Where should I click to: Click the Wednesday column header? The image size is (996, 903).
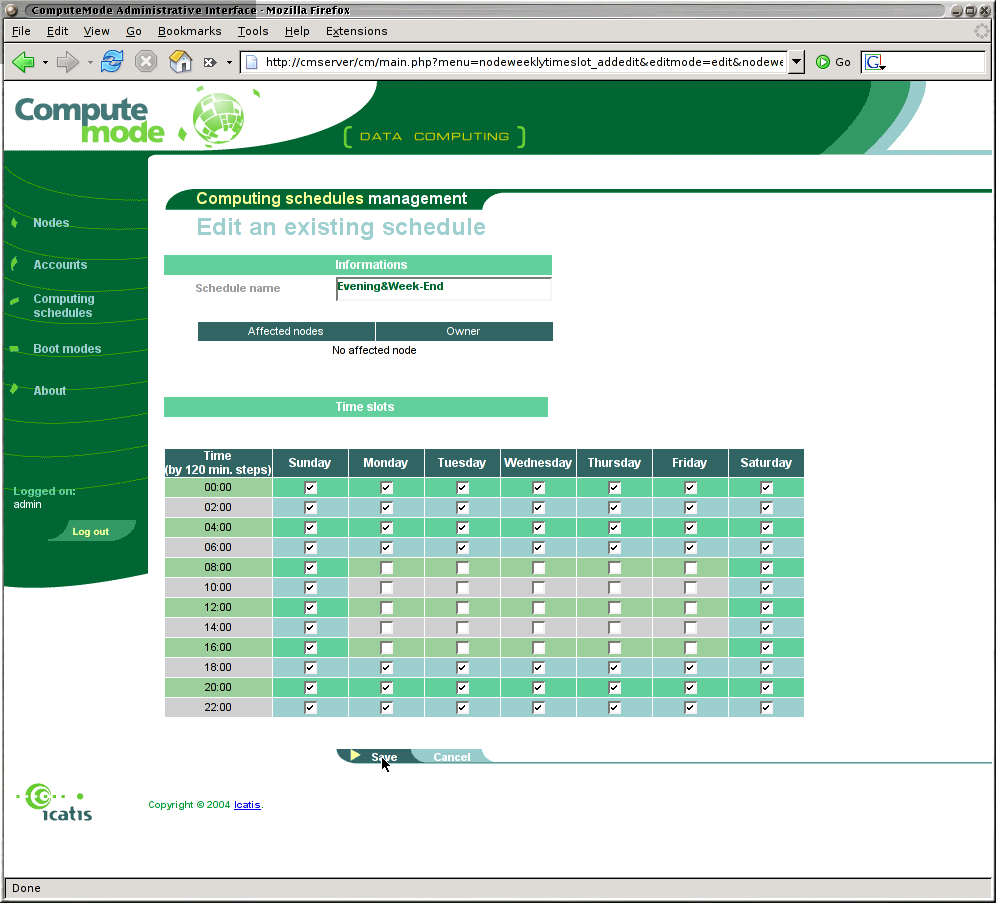(538, 463)
